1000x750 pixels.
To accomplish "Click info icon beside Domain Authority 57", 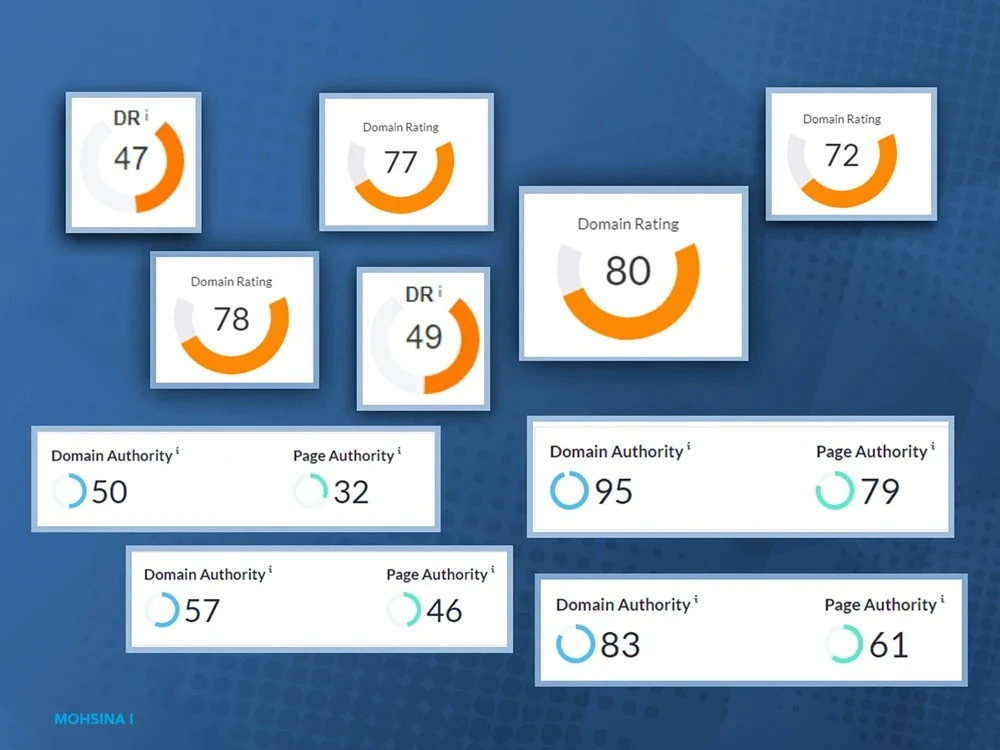I will tap(270, 569).
